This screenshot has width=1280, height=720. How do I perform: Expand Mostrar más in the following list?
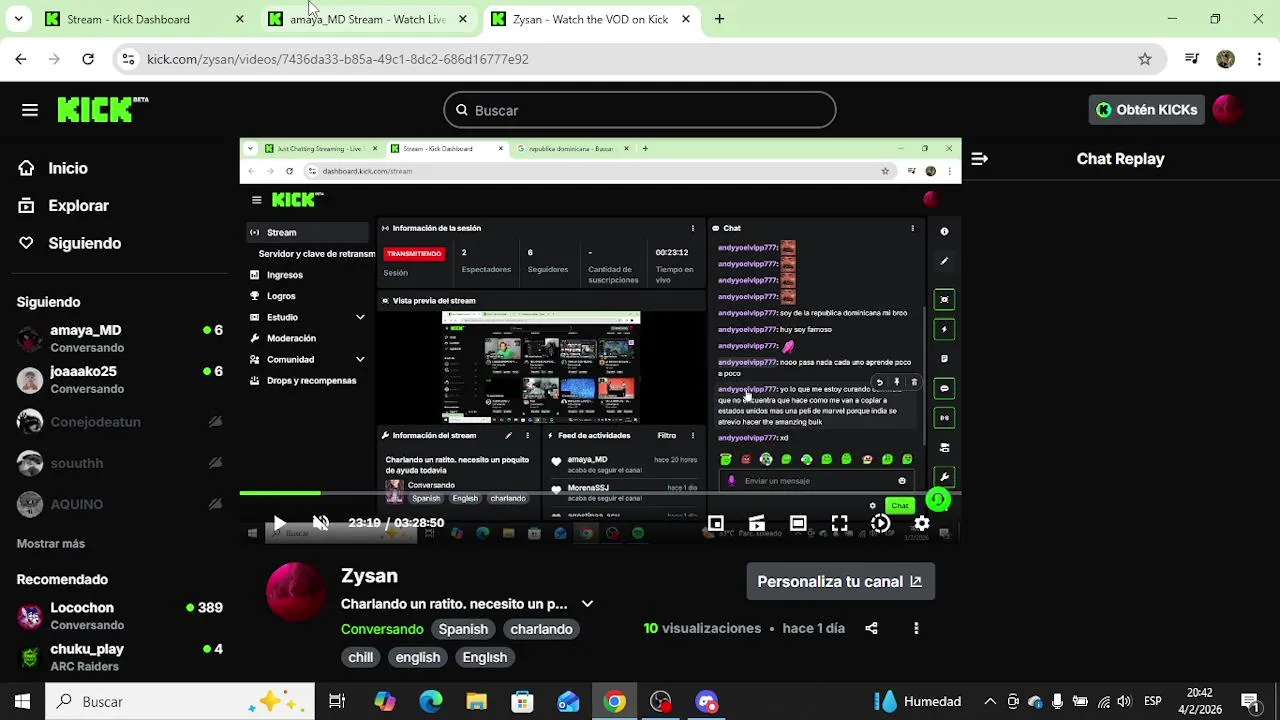click(x=51, y=543)
